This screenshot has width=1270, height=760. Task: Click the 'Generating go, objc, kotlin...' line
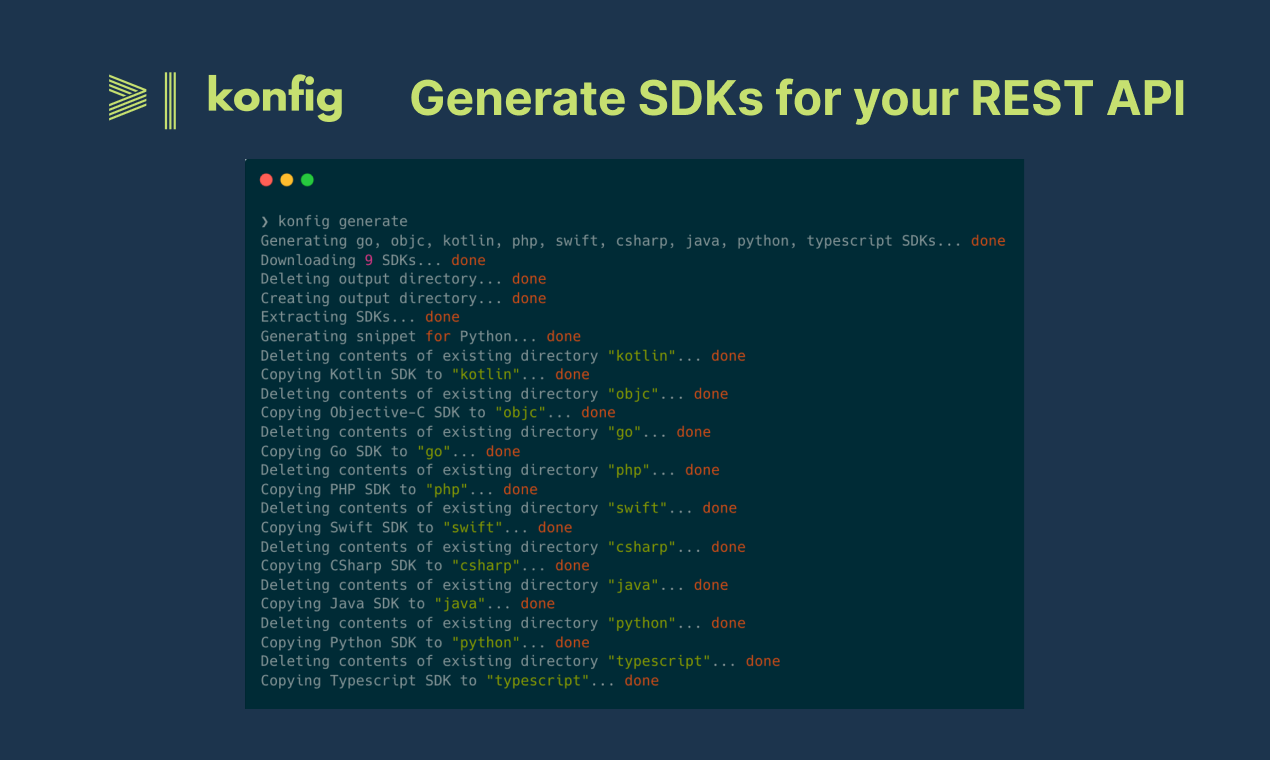pyautogui.click(x=633, y=241)
